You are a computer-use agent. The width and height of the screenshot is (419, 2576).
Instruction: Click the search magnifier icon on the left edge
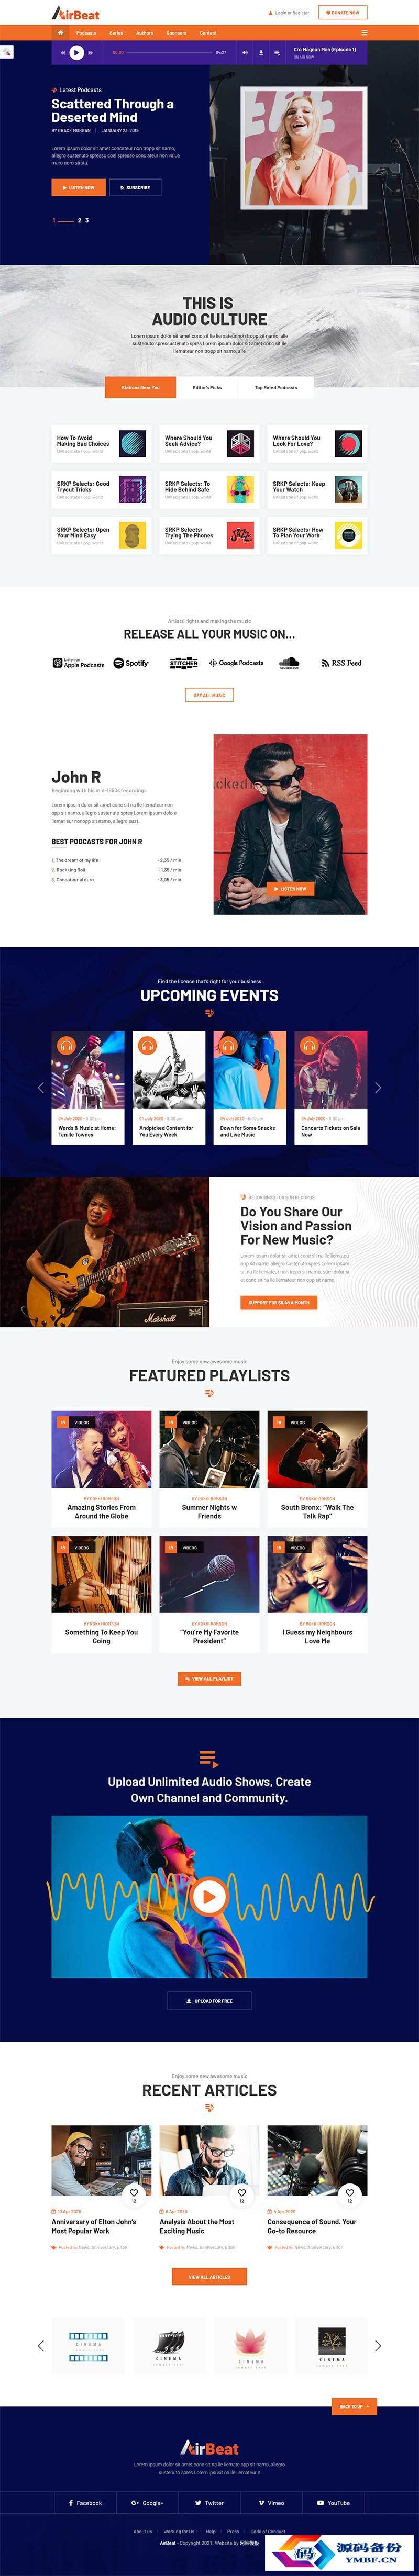[x=6, y=51]
